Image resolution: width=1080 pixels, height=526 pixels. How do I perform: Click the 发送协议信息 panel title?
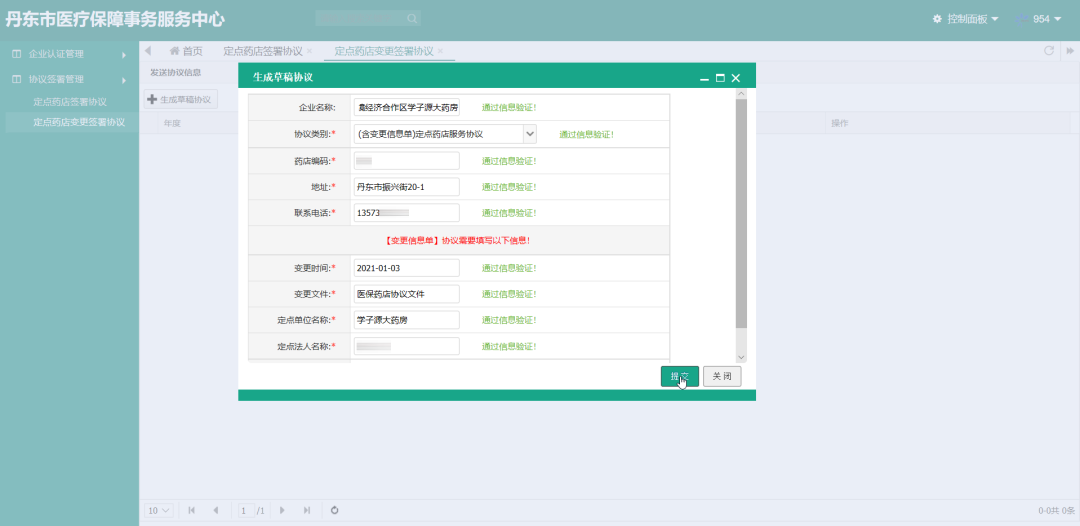click(176, 72)
